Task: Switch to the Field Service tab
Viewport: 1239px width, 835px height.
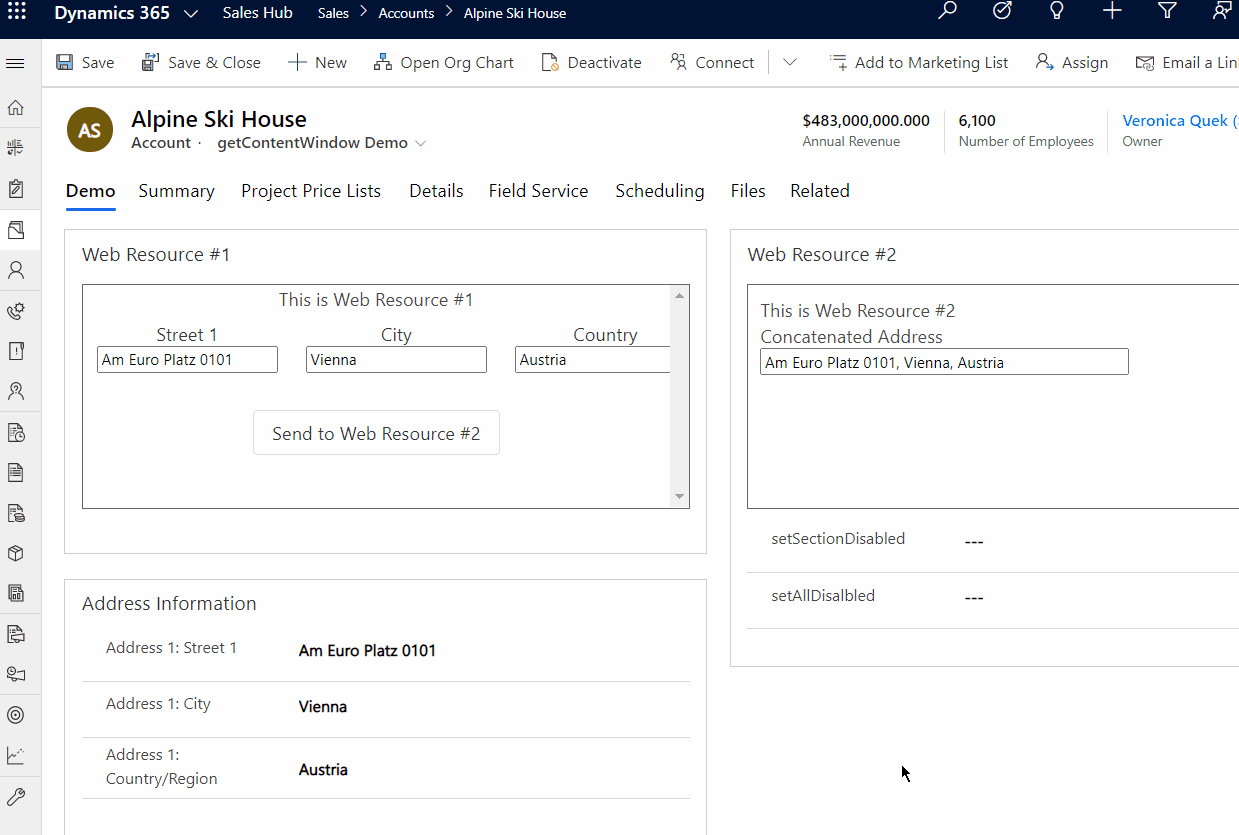Action: click(x=538, y=190)
